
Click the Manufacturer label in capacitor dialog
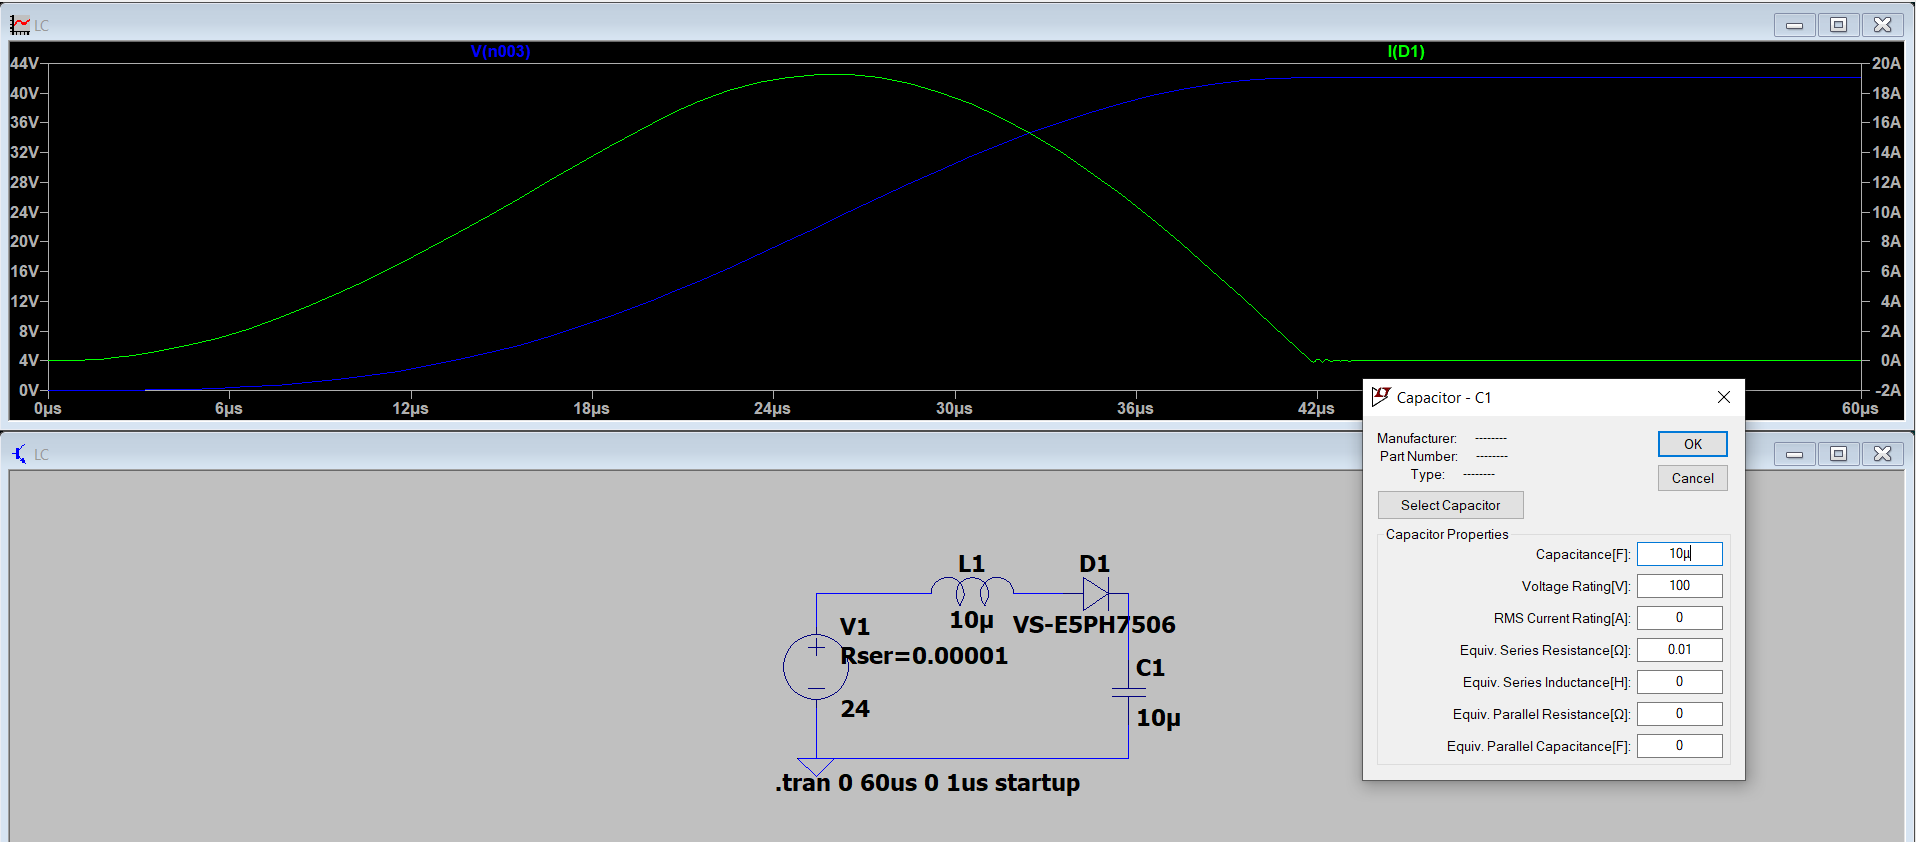click(x=1416, y=438)
